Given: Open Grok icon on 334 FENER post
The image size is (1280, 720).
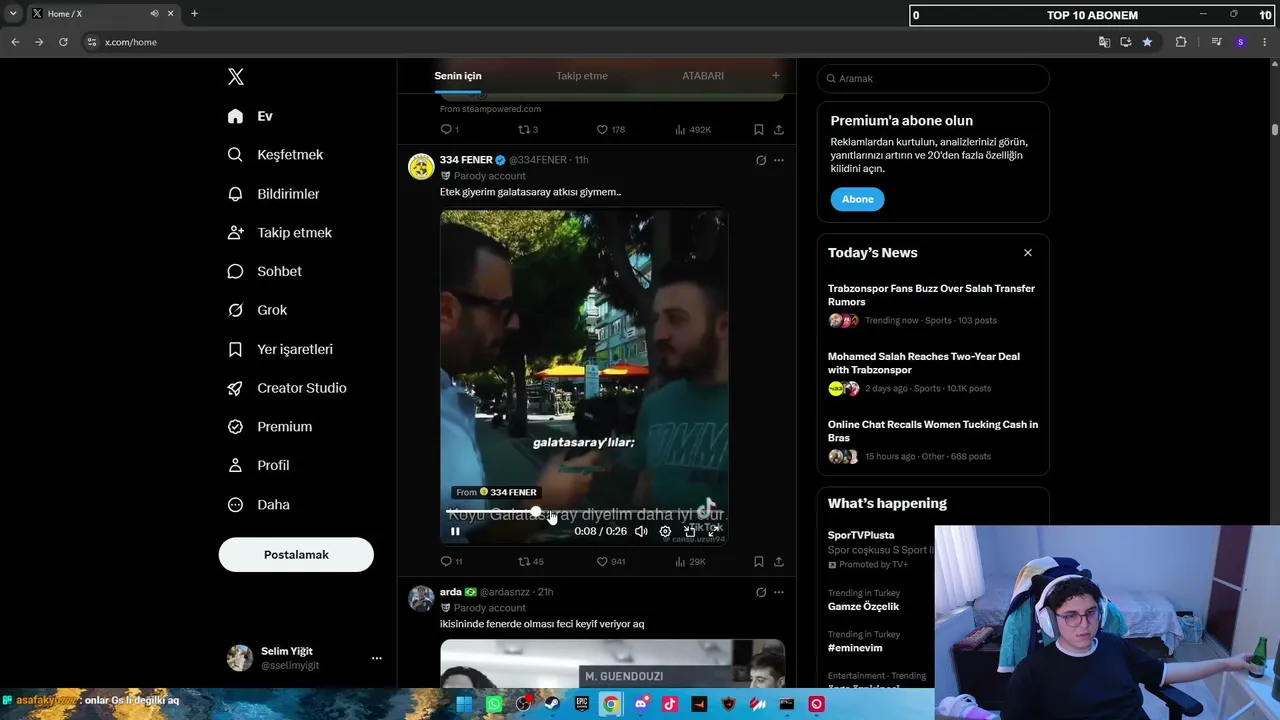Looking at the screenshot, I should tap(761, 160).
